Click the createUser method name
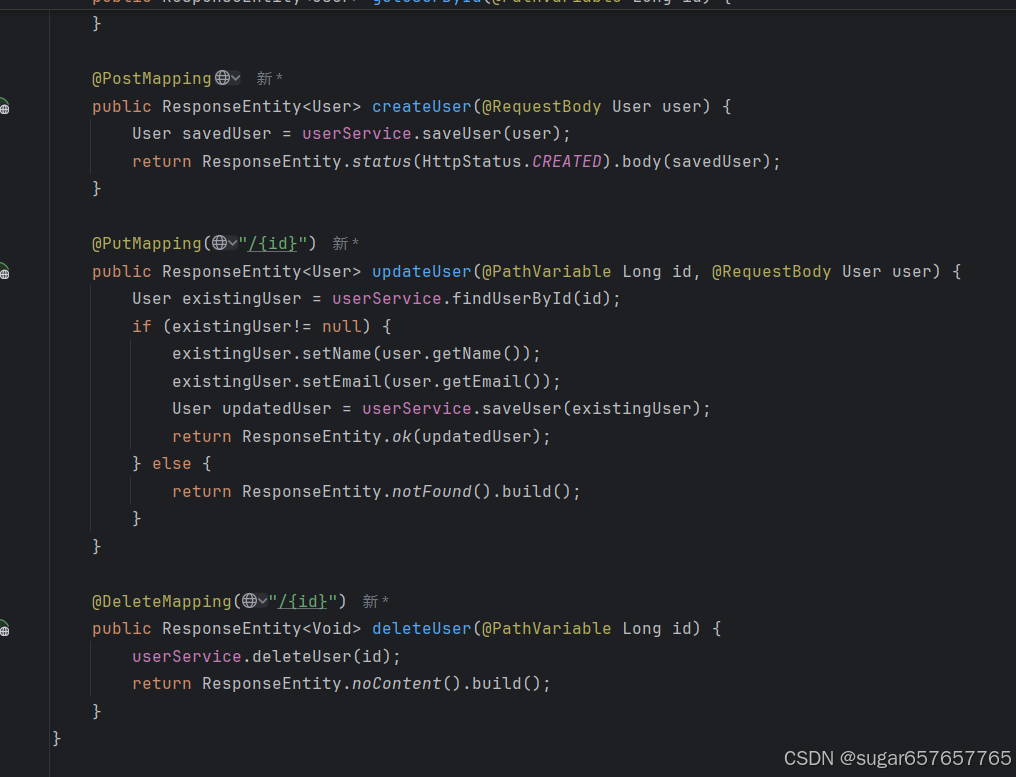The image size is (1016, 777). [x=422, y=106]
